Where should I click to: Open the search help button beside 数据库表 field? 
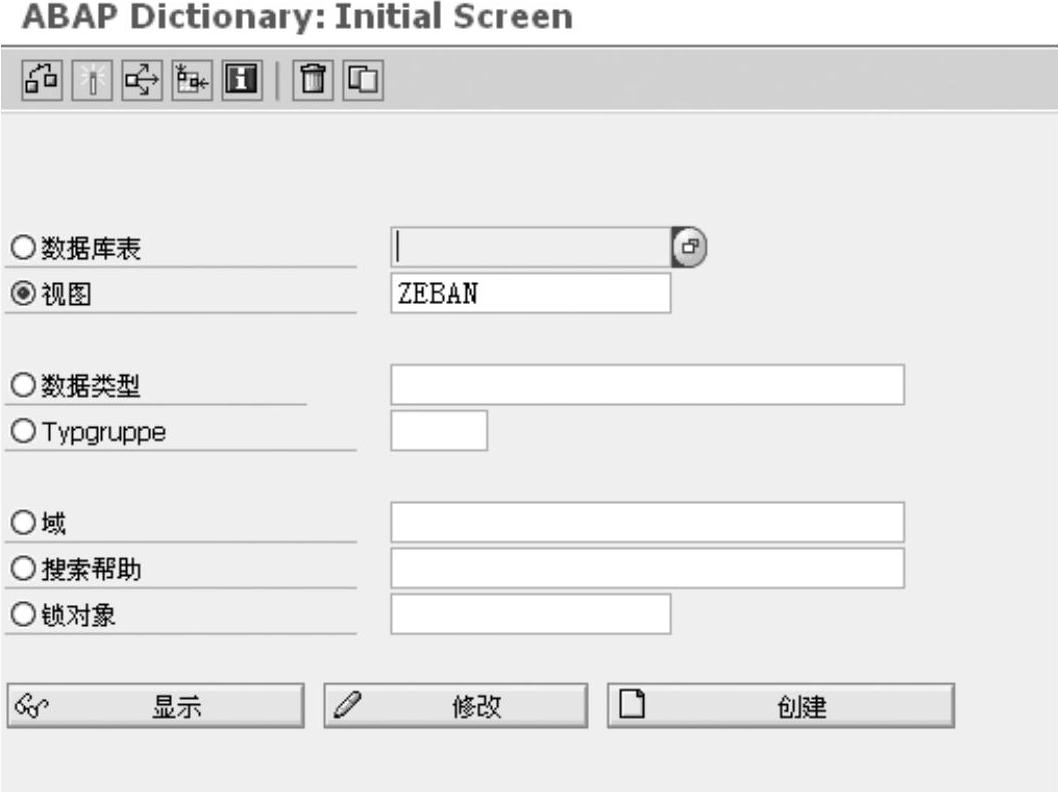[689, 247]
